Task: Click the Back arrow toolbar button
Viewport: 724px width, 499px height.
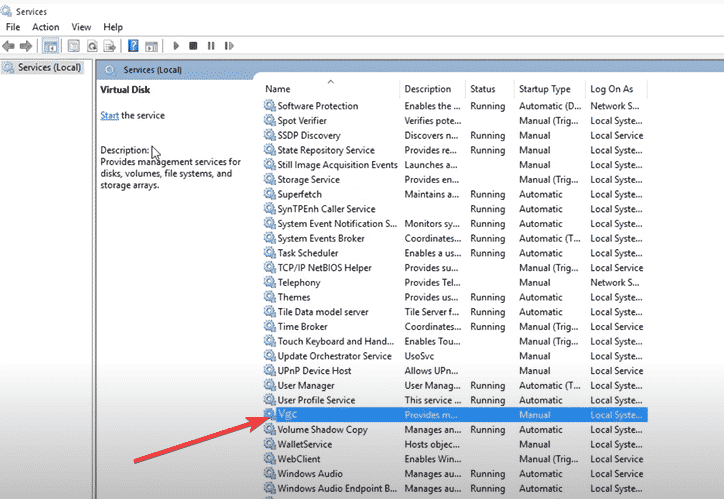Action: click(x=9, y=46)
